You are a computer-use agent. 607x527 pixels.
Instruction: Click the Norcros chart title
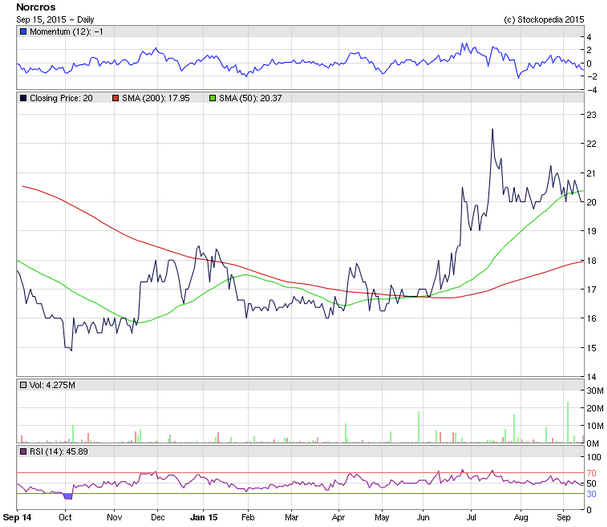(x=36, y=7)
